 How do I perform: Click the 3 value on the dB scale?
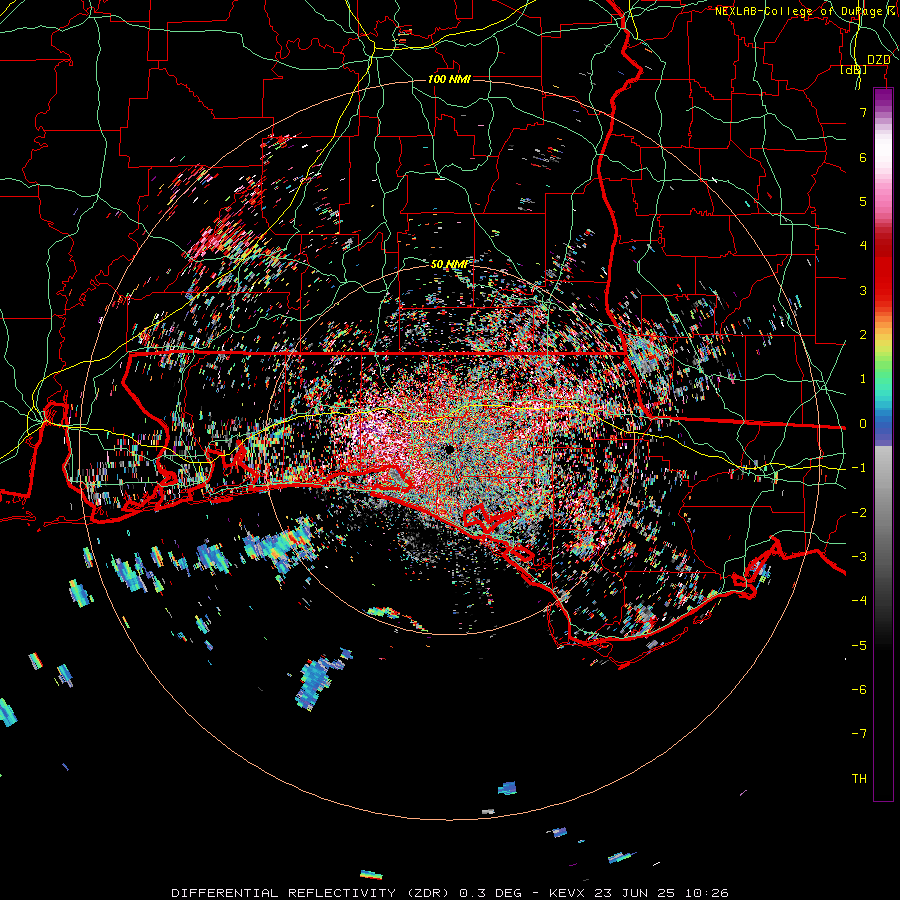(x=863, y=290)
